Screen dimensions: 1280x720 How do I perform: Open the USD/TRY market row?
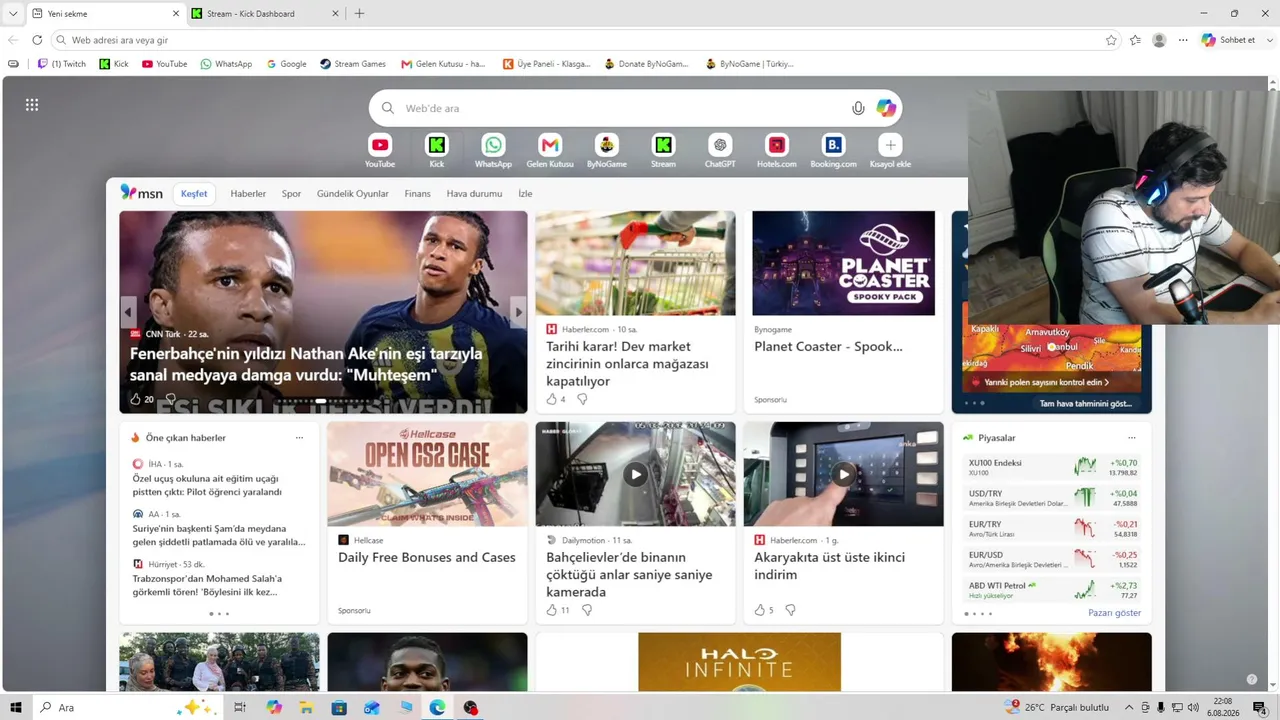(x=1052, y=498)
